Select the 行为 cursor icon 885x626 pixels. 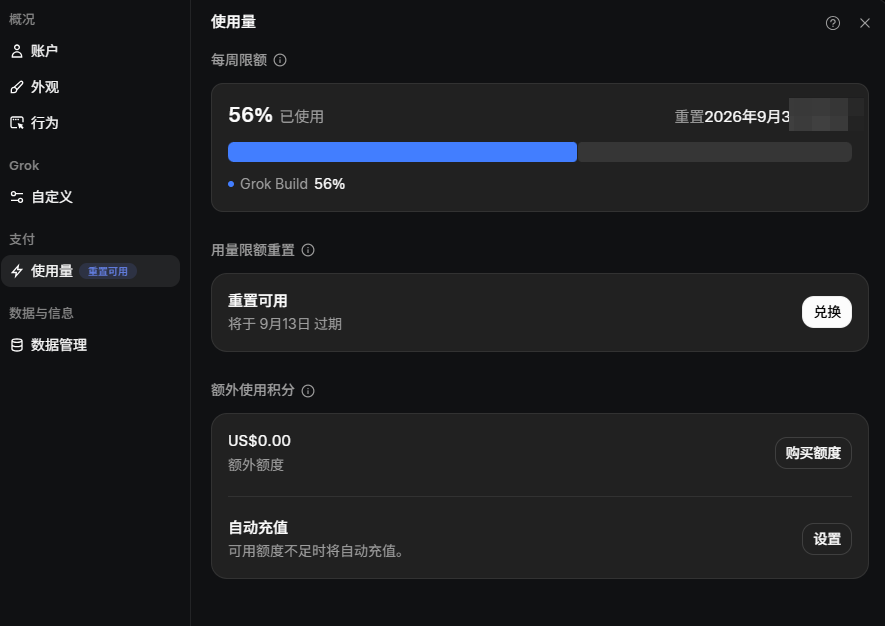point(17,122)
